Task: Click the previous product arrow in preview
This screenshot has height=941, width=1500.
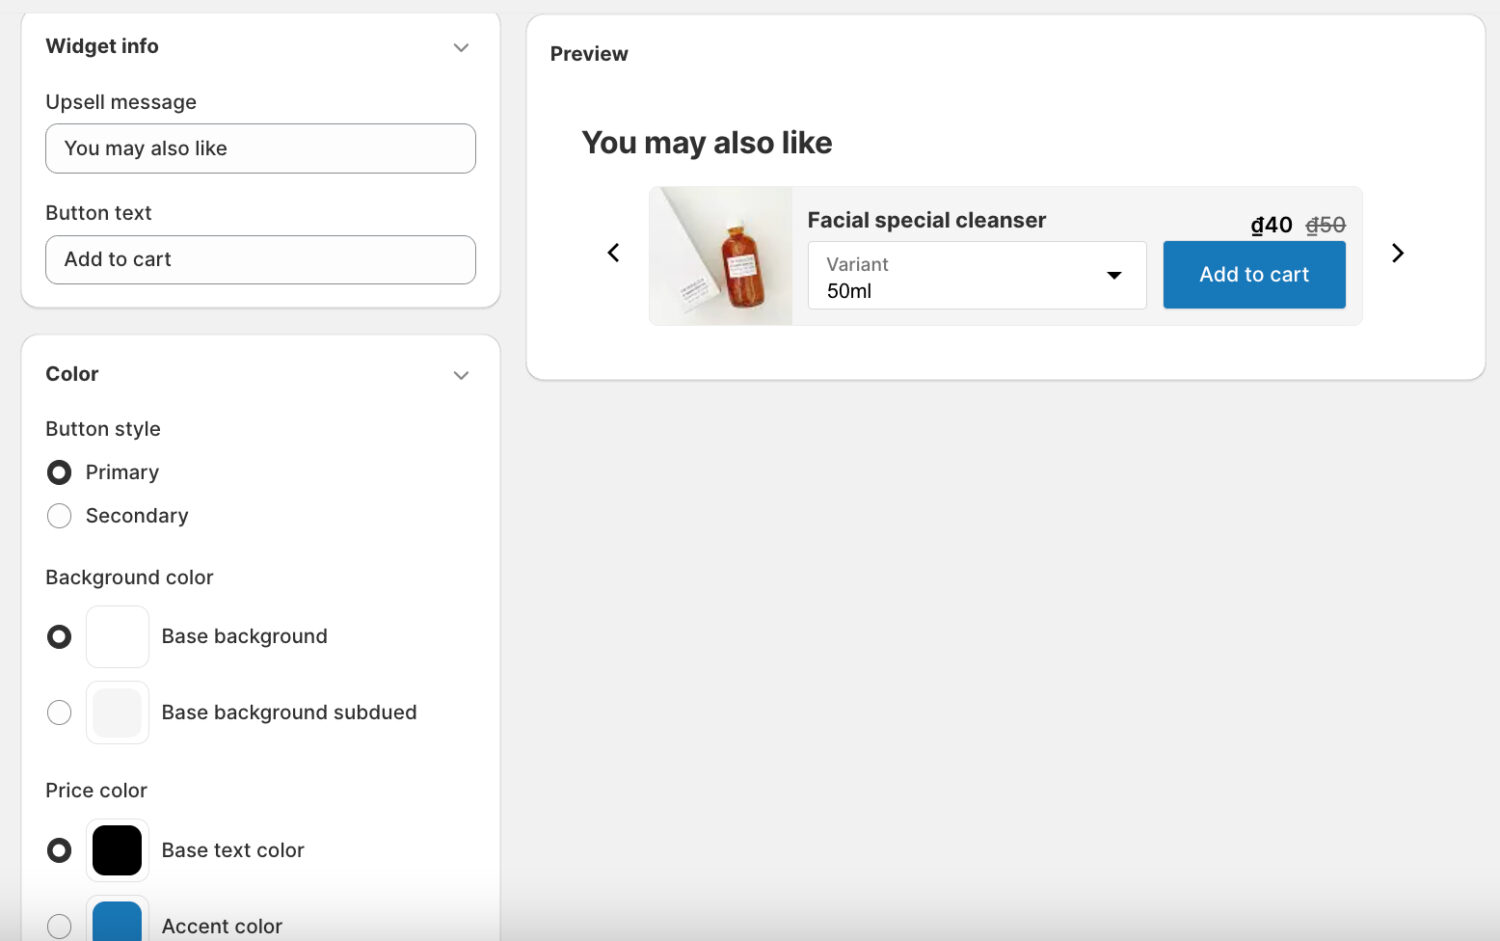Action: click(x=614, y=253)
